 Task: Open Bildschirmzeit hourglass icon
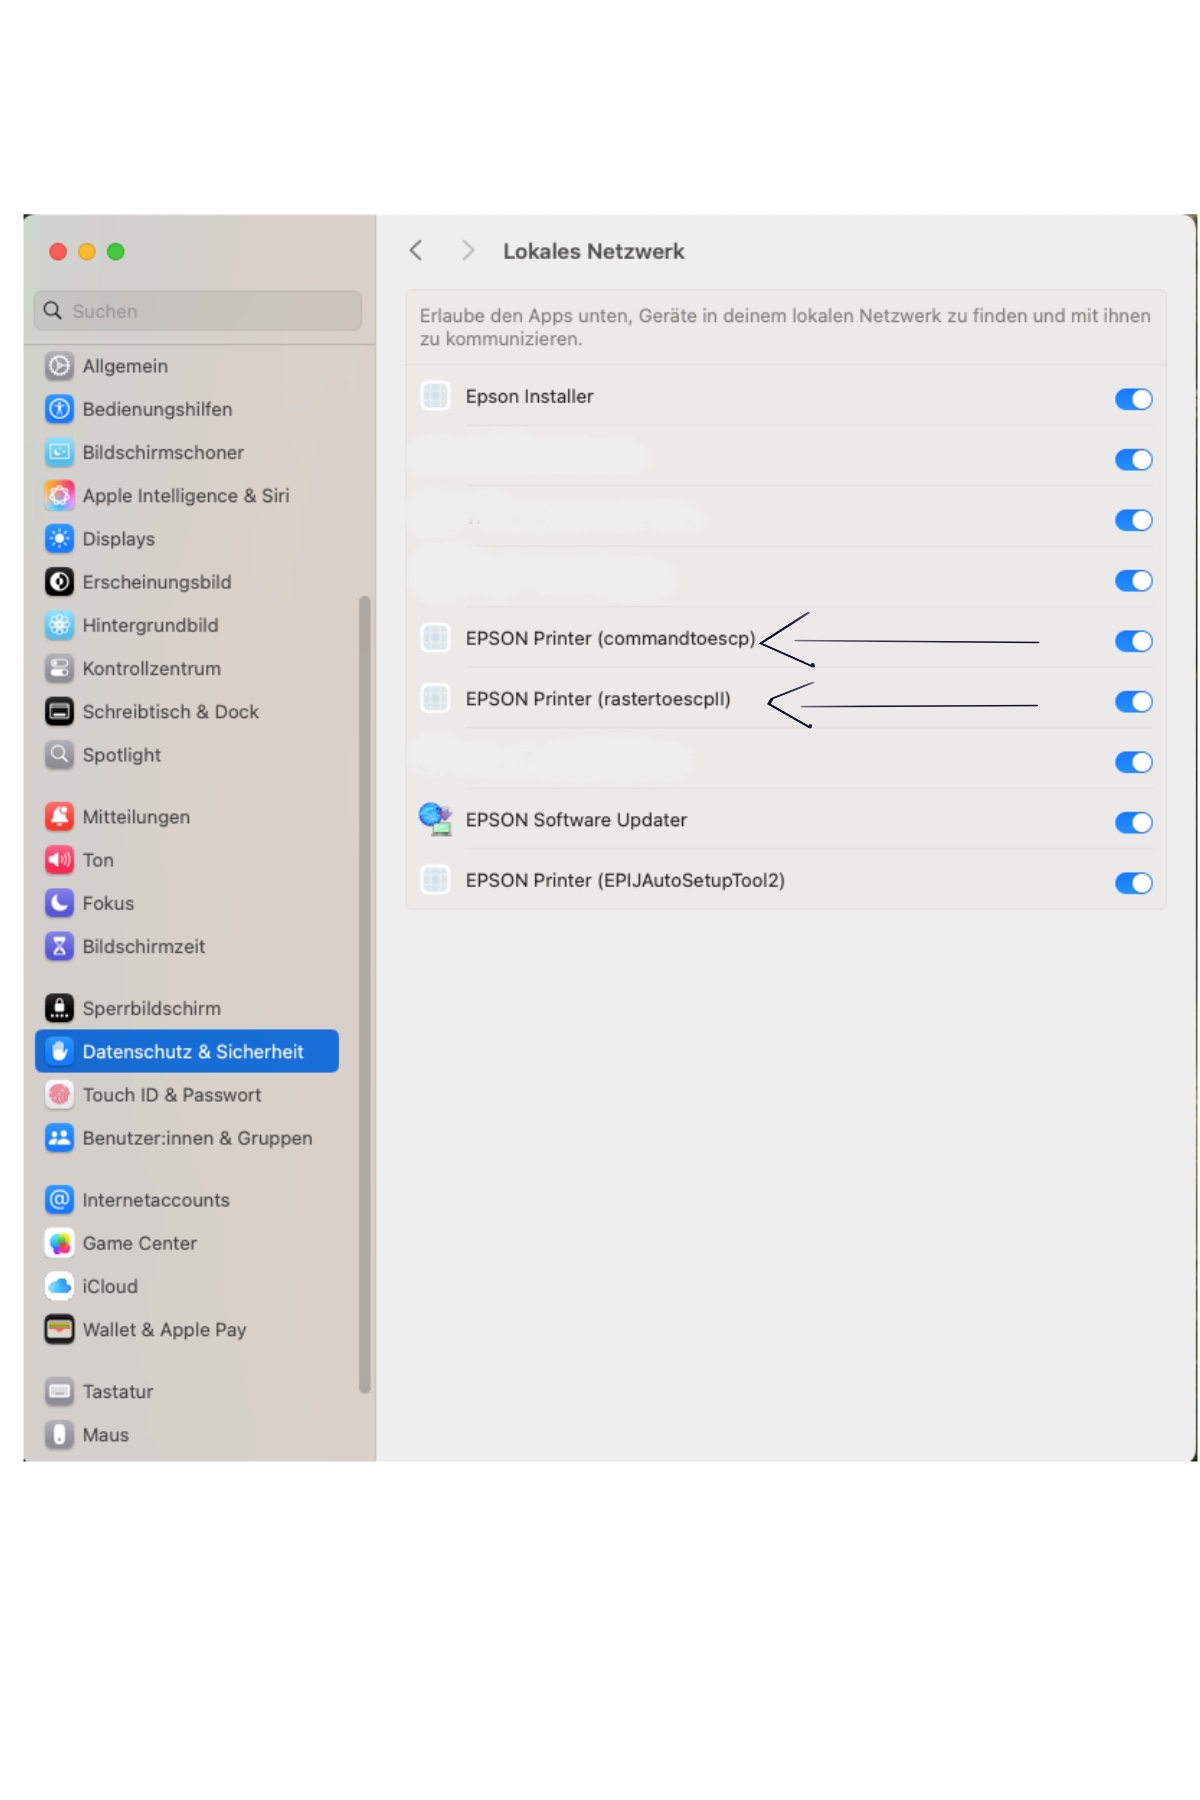click(x=60, y=946)
